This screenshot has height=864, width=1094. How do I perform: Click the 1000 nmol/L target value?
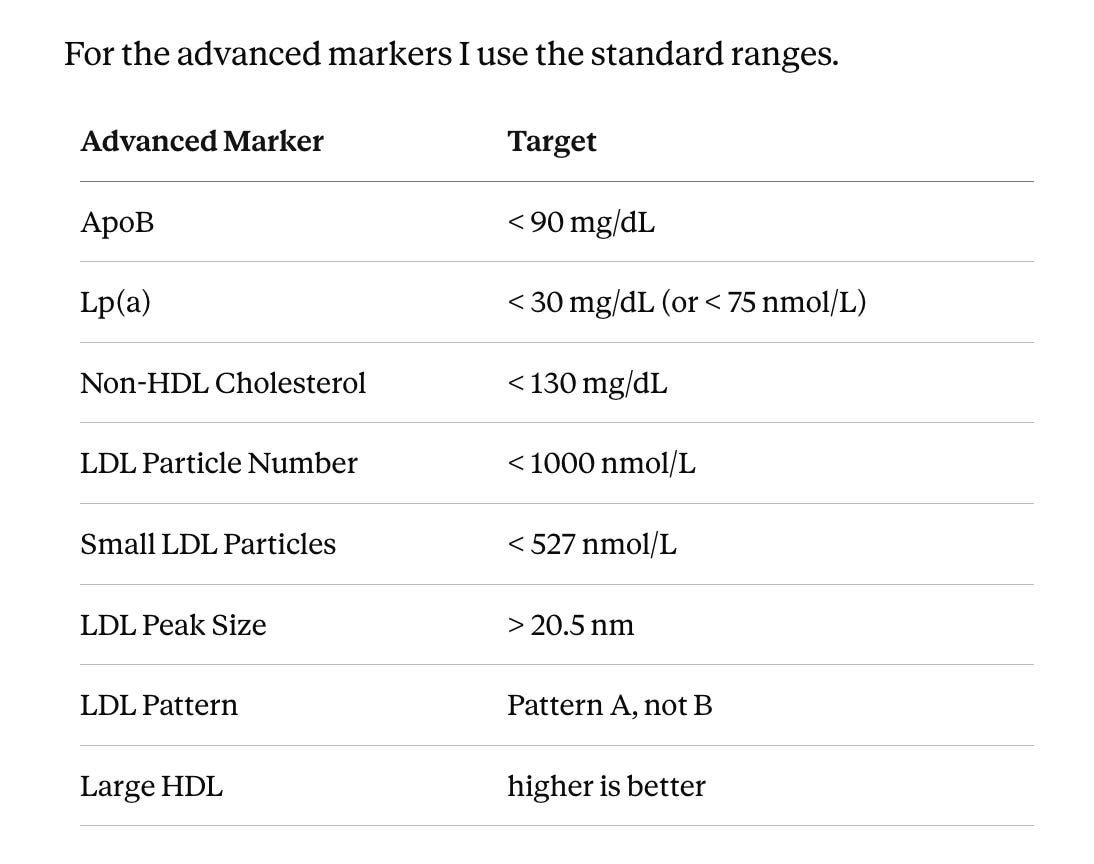click(601, 463)
